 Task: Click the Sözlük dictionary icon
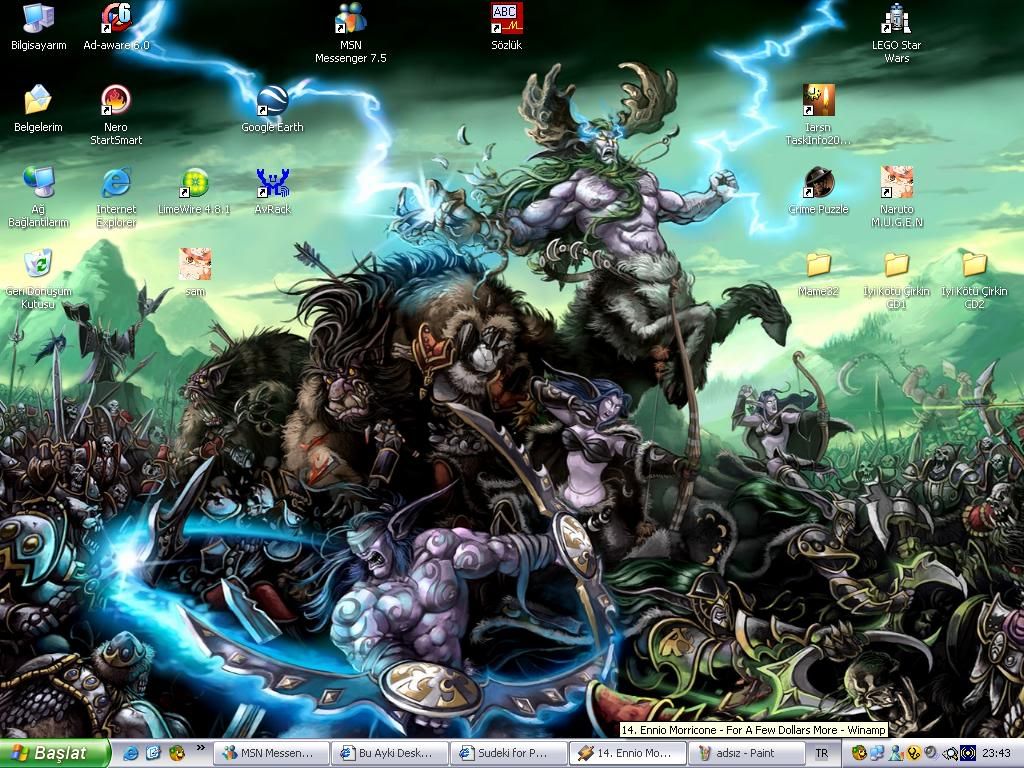click(x=506, y=19)
